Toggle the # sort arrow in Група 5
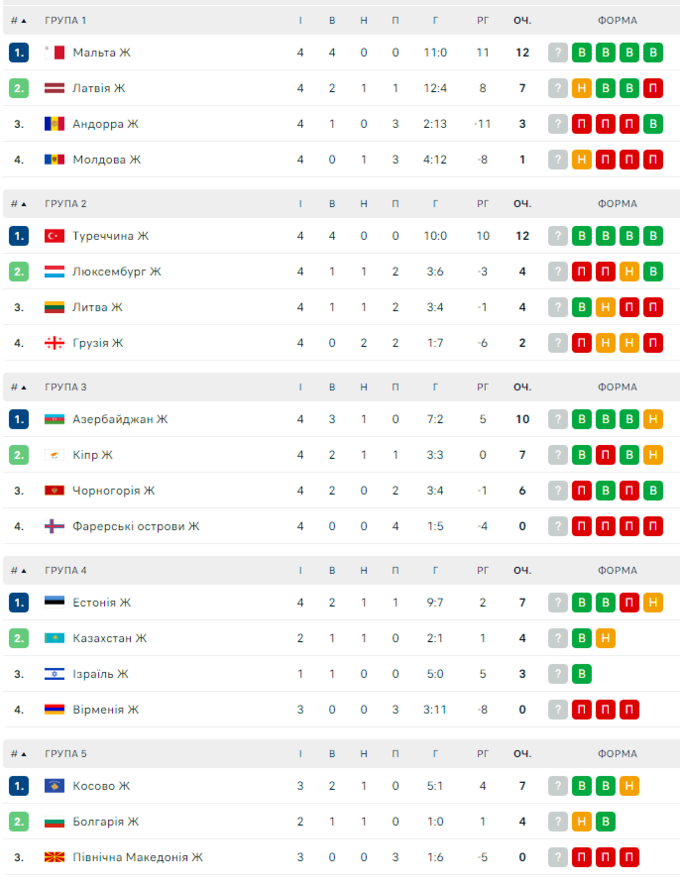 pos(19,754)
